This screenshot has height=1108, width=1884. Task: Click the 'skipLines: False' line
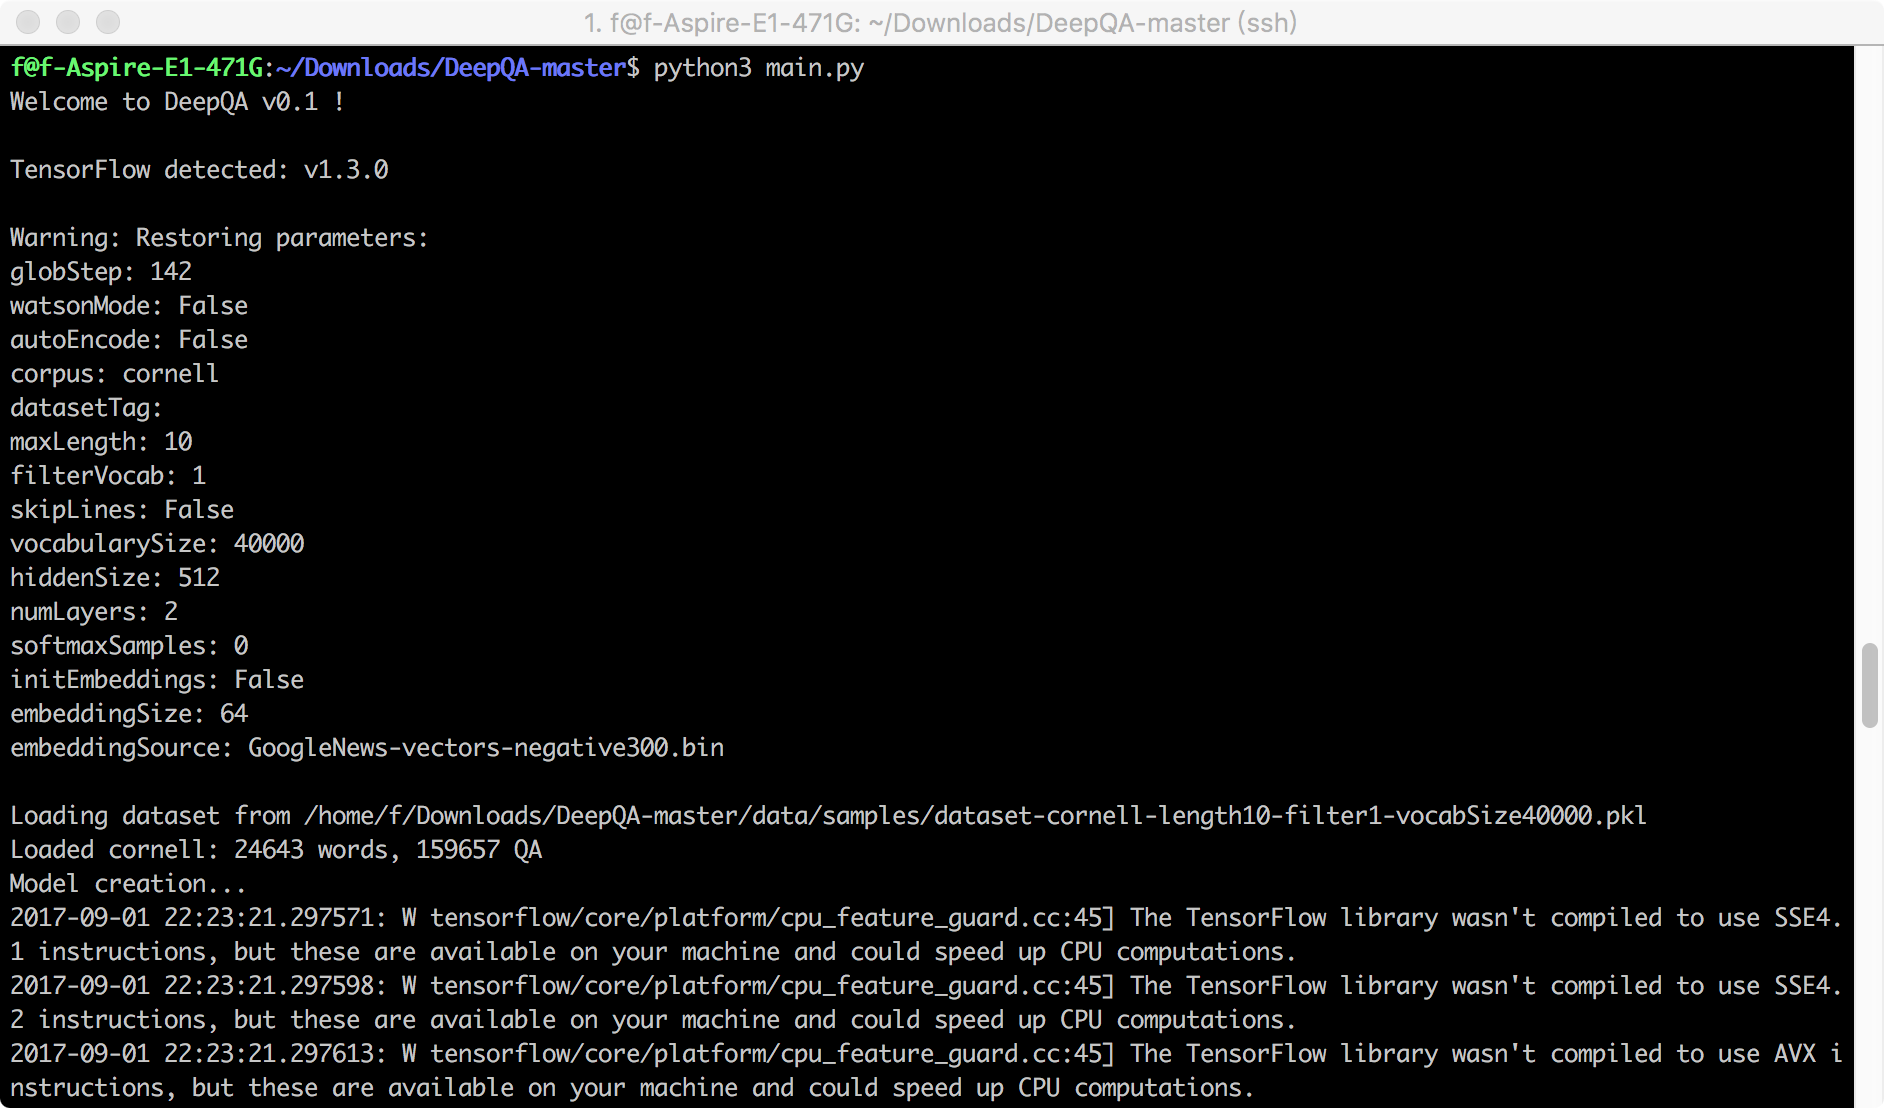click(122, 510)
